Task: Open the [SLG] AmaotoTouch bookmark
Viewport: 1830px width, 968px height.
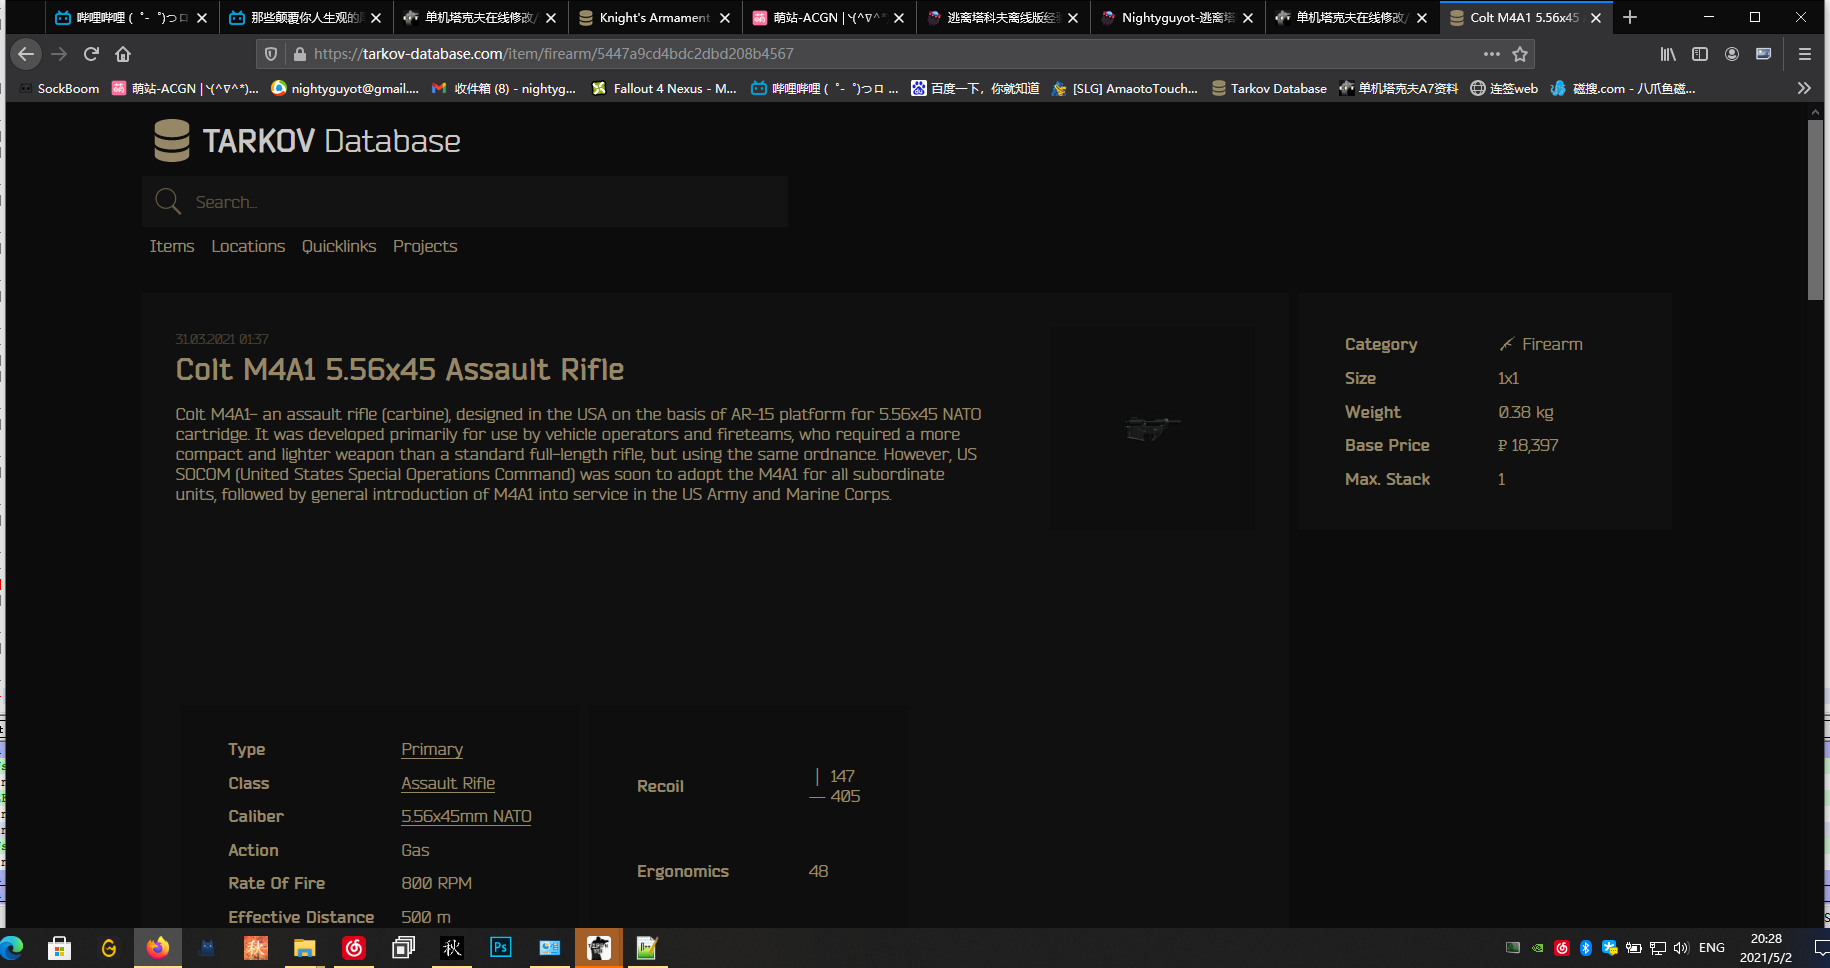Action: pyautogui.click(x=1125, y=88)
